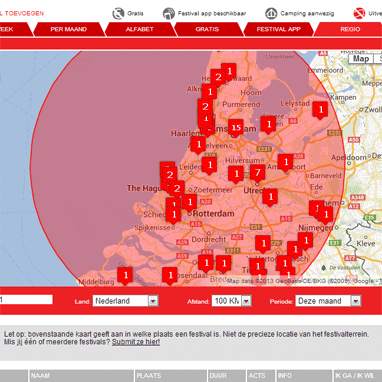Click the Festival app beschikbaar icon
The image size is (382, 382).
click(x=169, y=14)
